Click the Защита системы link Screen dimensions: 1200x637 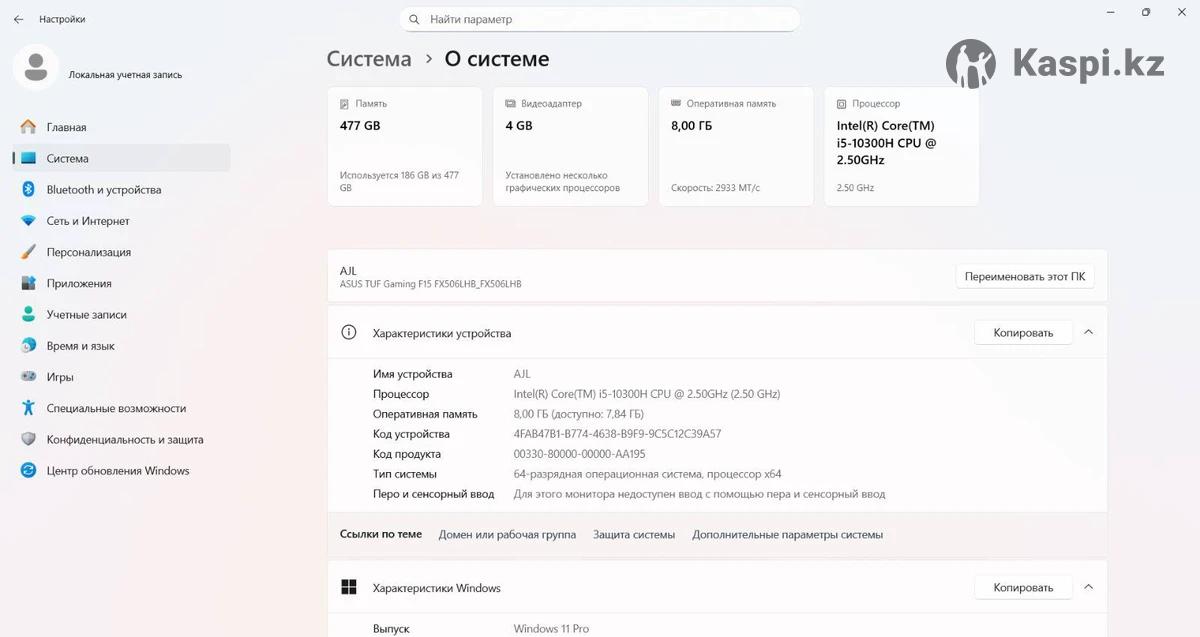[634, 535]
